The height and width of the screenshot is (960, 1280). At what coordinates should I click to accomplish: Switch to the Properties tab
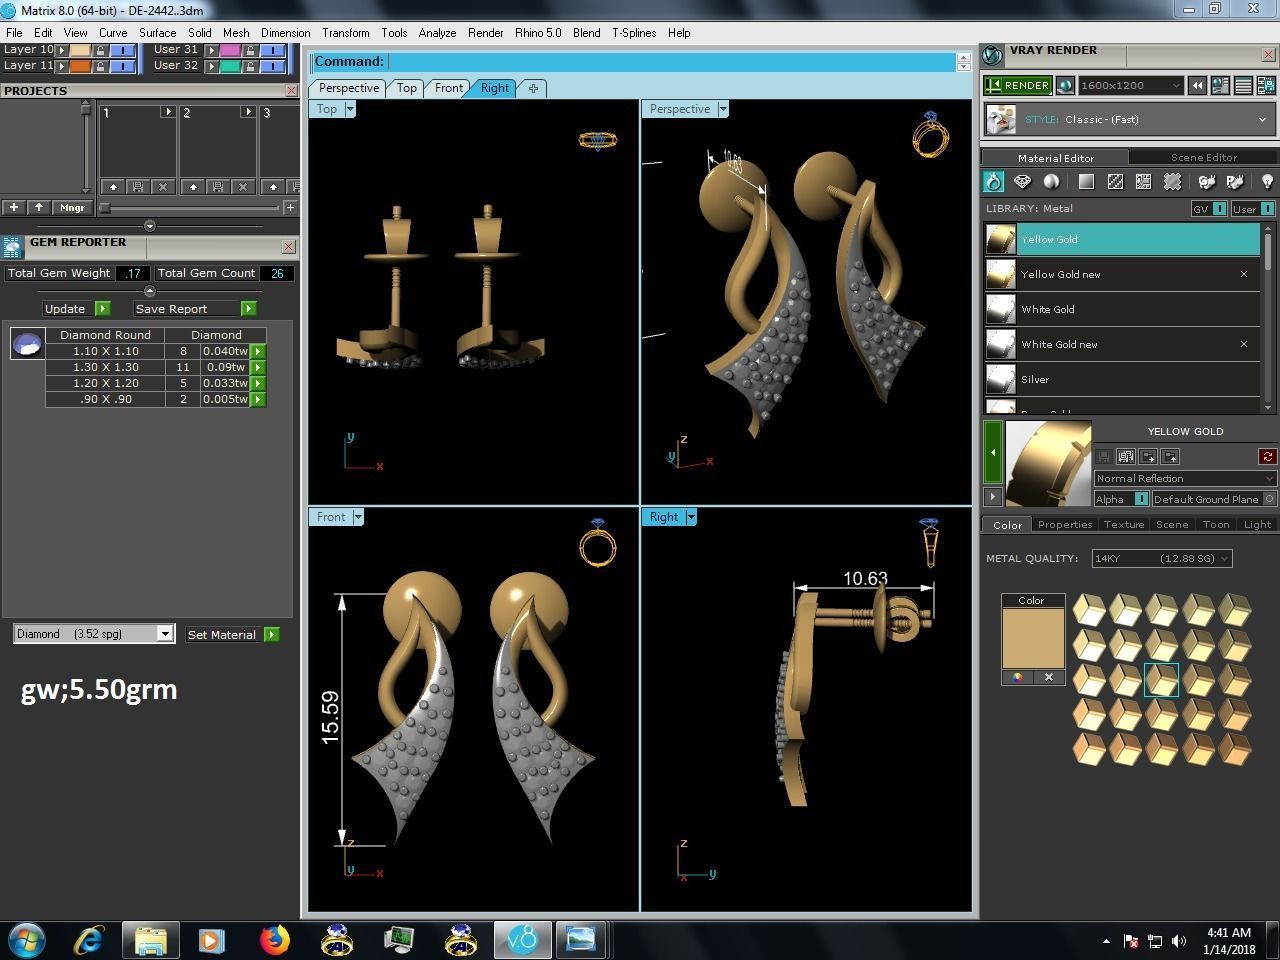(1064, 524)
